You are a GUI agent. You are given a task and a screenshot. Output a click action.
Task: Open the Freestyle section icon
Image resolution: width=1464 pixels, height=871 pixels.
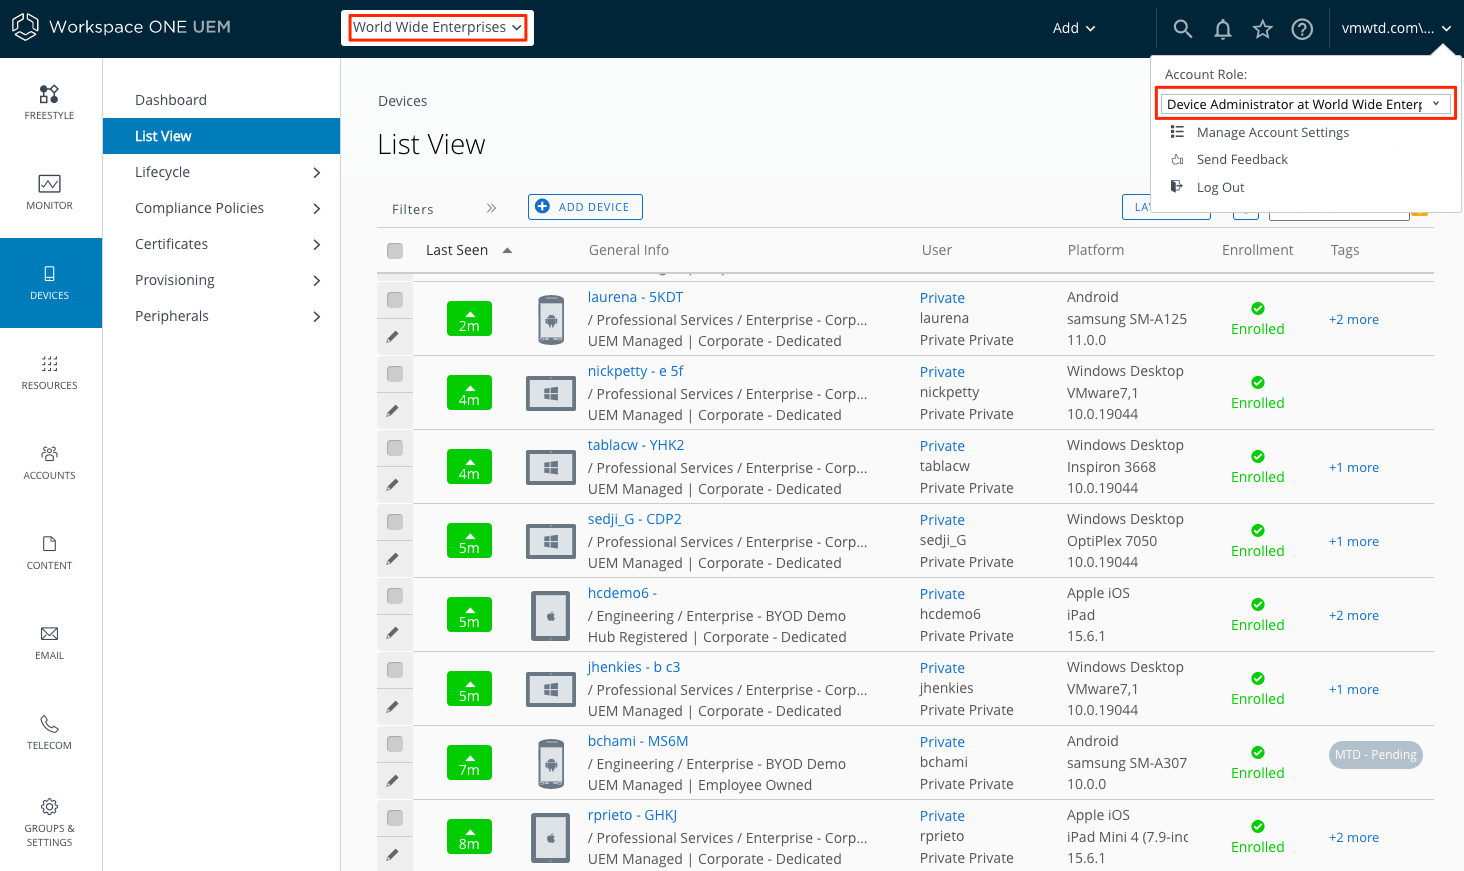pyautogui.click(x=49, y=102)
